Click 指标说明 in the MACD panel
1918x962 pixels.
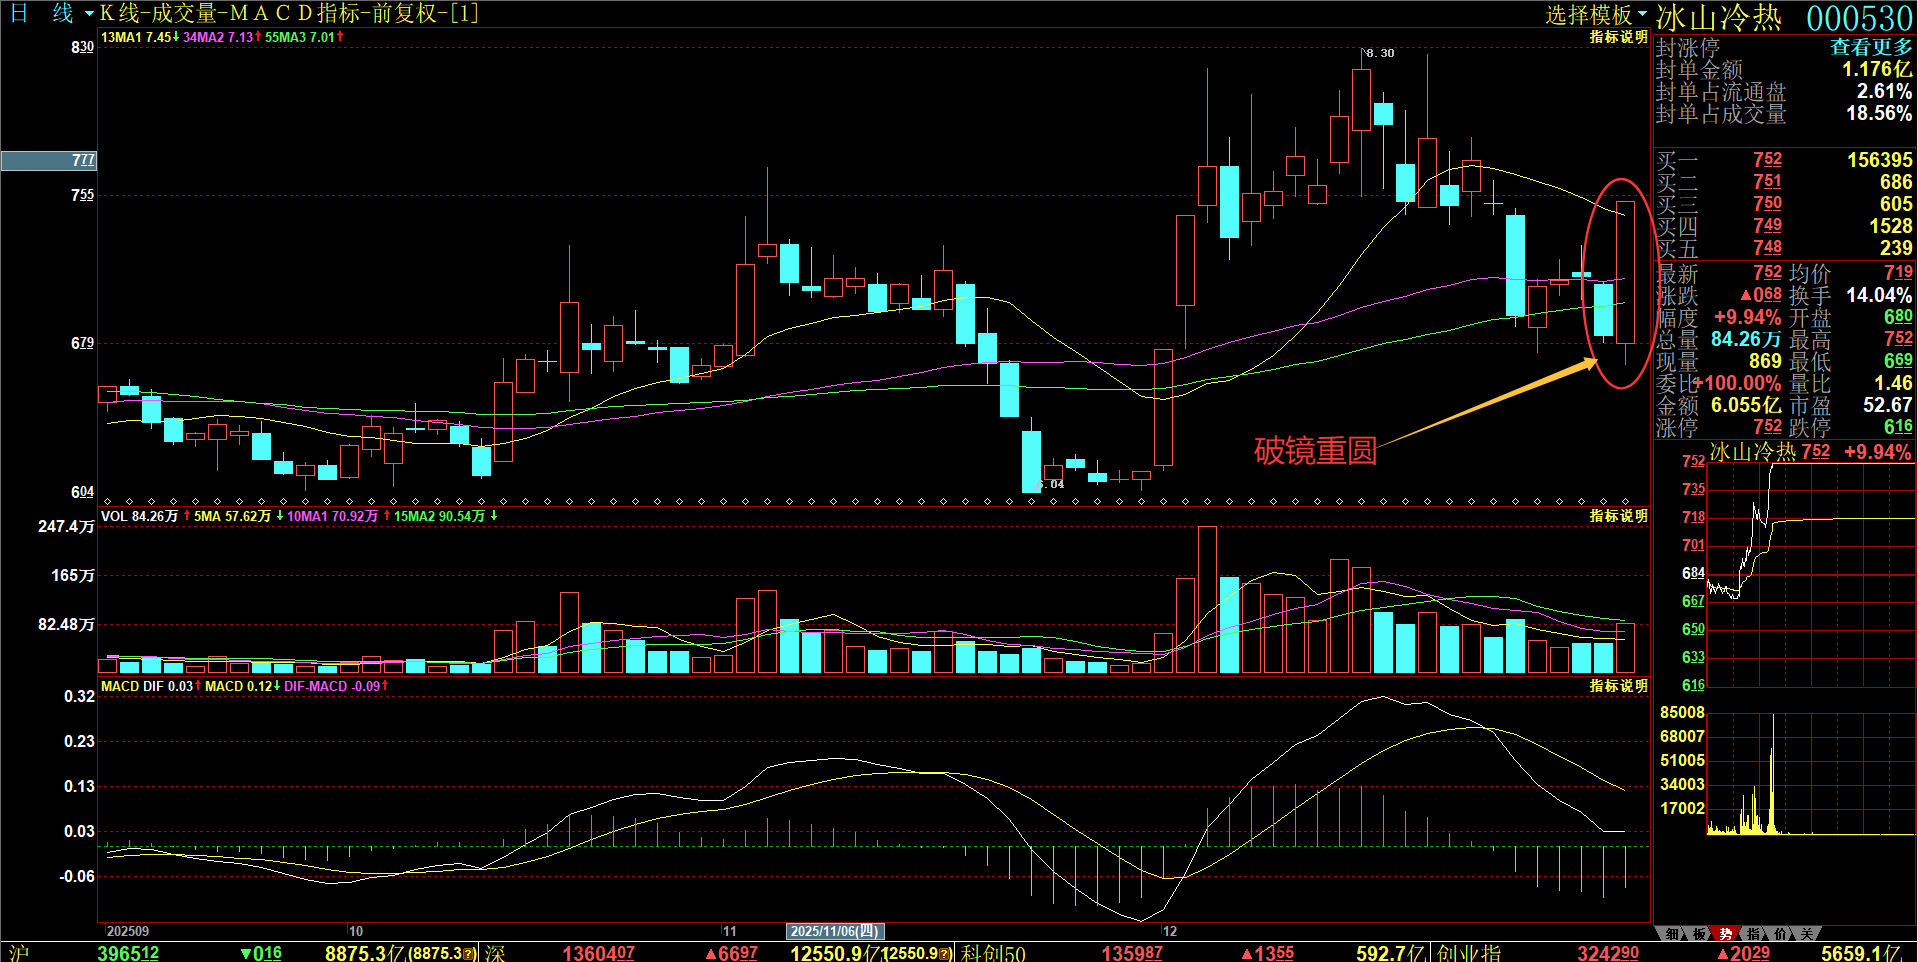tap(1618, 686)
